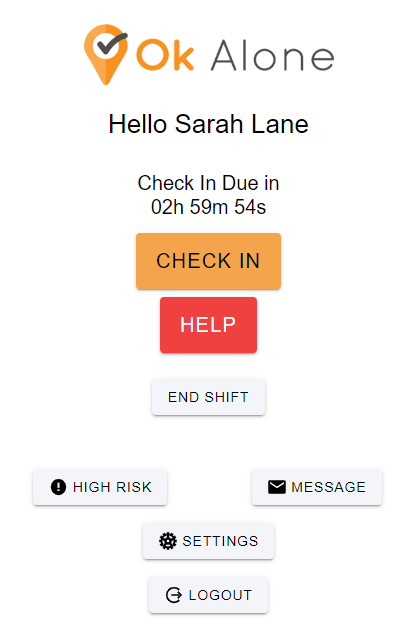Choose LOGOUT by its text label
Viewport: 406px width, 632px height.
coord(220,595)
